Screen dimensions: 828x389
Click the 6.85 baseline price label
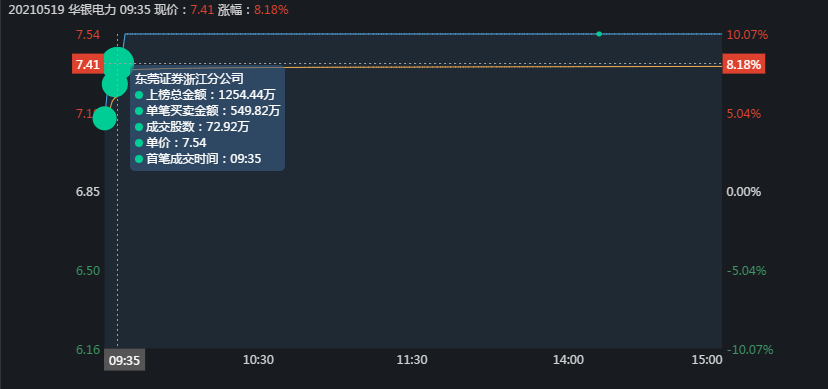88,192
